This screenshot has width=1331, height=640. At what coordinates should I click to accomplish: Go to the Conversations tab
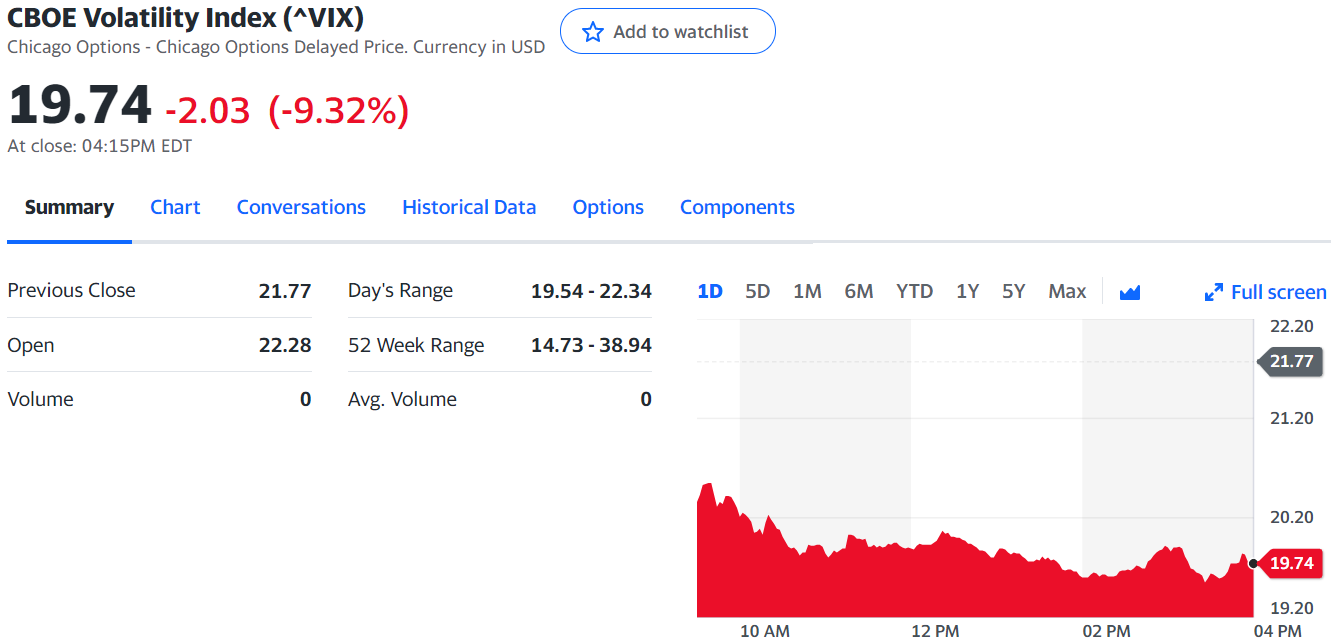[x=301, y=207]
